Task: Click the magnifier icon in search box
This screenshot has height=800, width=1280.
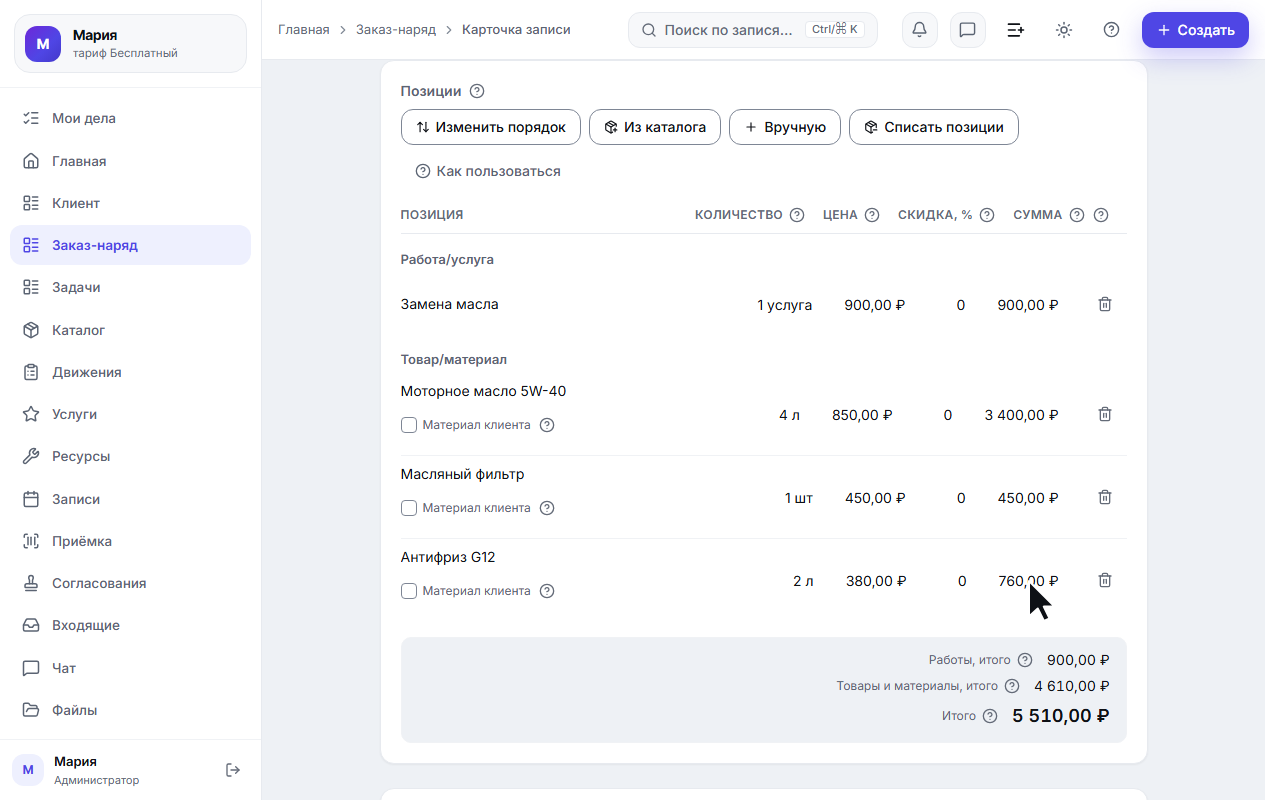Action: point(649,30)
